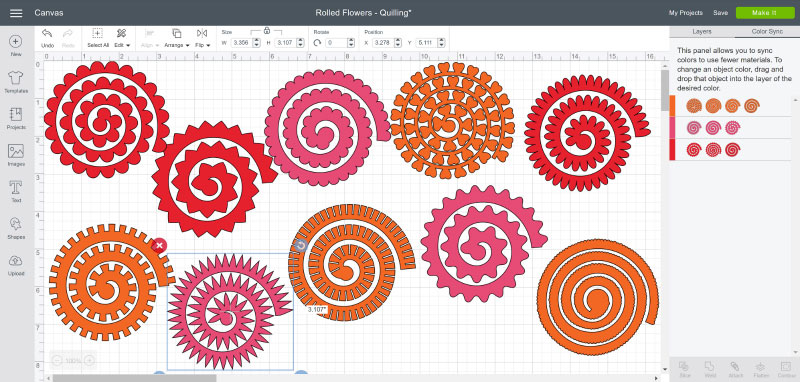Click the canvas horizontal scrollbar

(134, 378)
